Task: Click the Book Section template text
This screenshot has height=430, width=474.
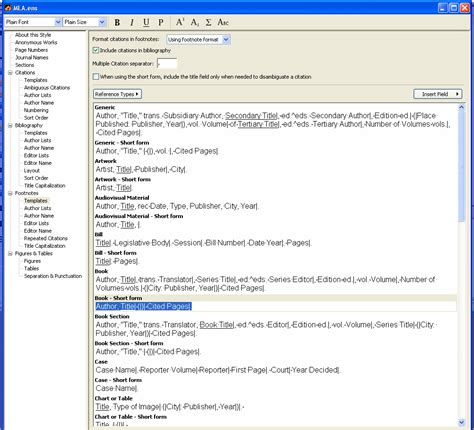Action: [266, 329]
